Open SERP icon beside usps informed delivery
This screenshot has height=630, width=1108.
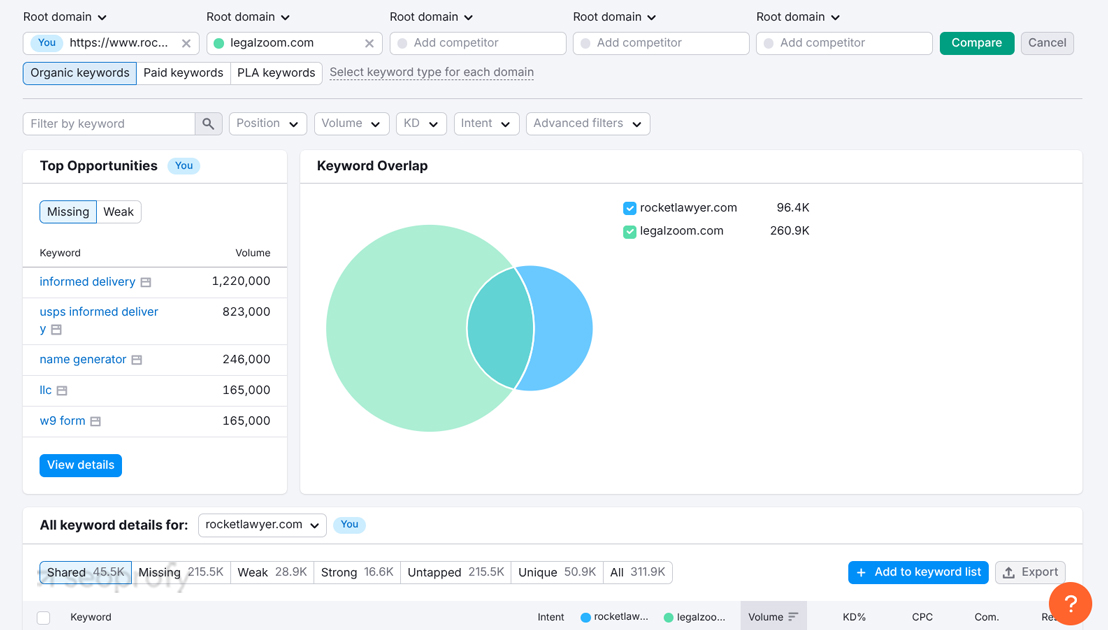(x=57, y=329)
